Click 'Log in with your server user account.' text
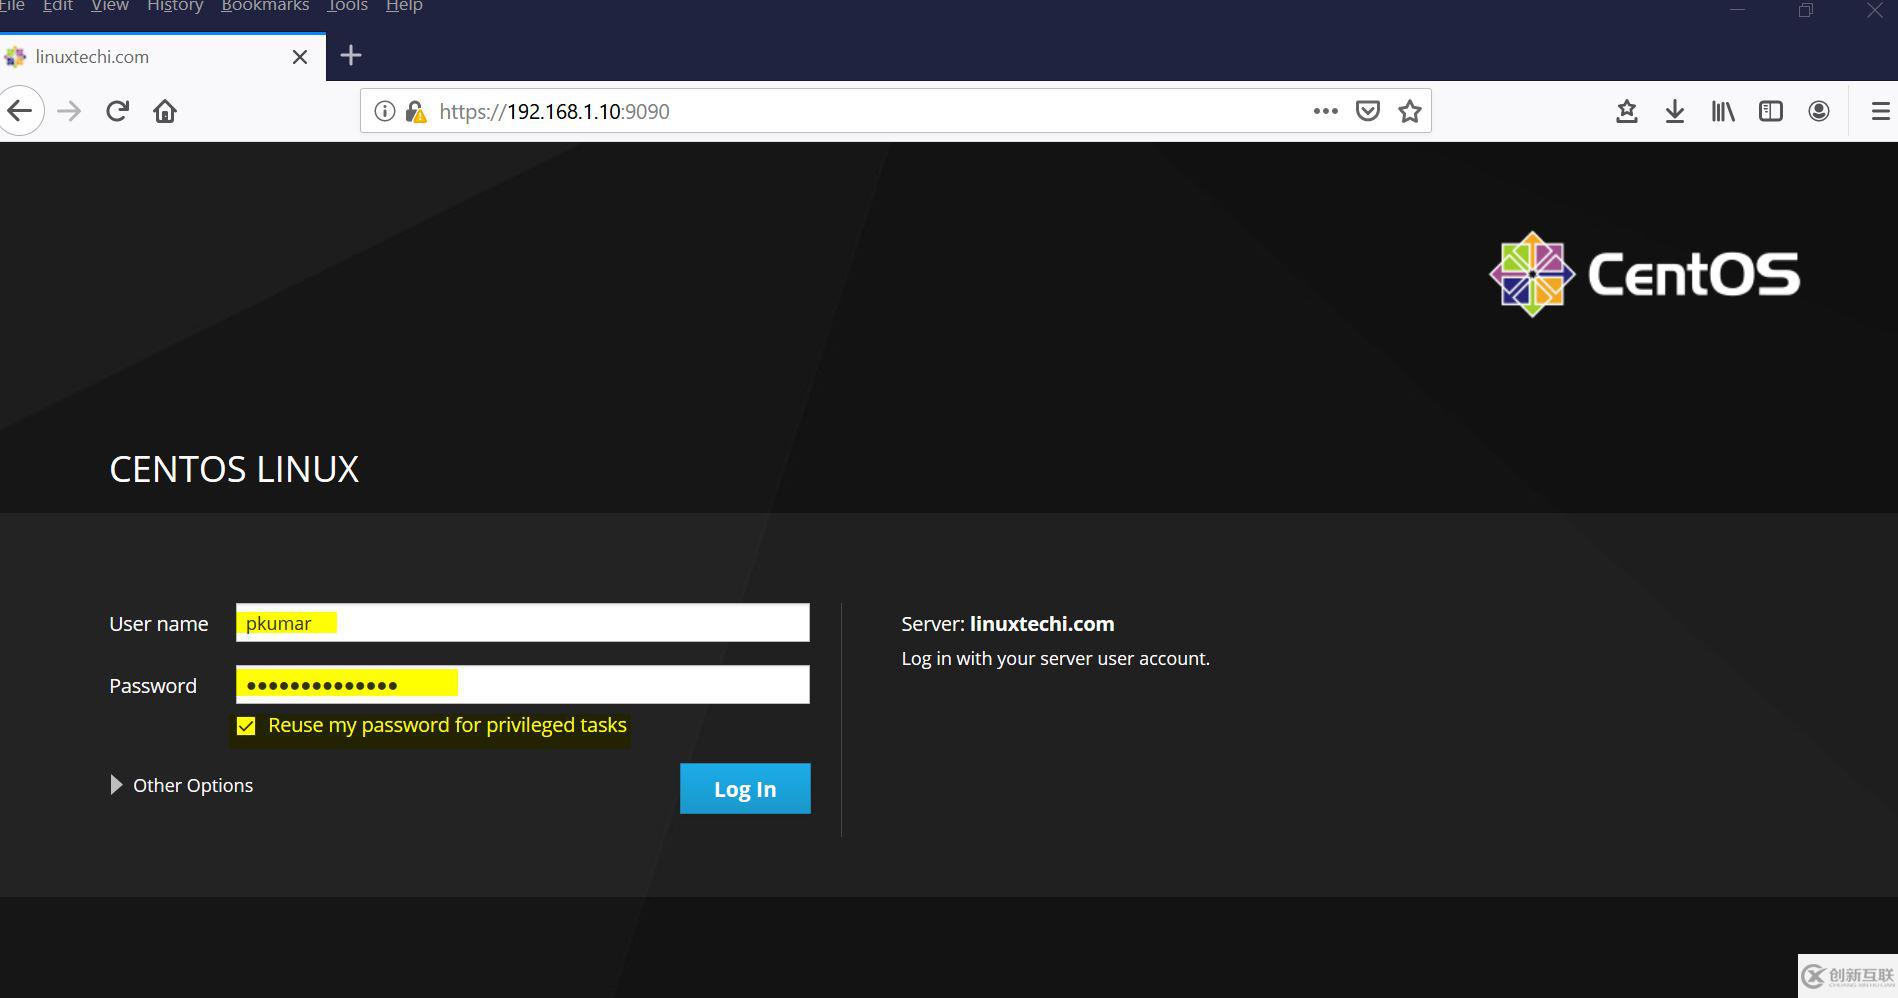Image resolution: width=1898 pixels, height=998 pixels. click(x=1055, y=659)
